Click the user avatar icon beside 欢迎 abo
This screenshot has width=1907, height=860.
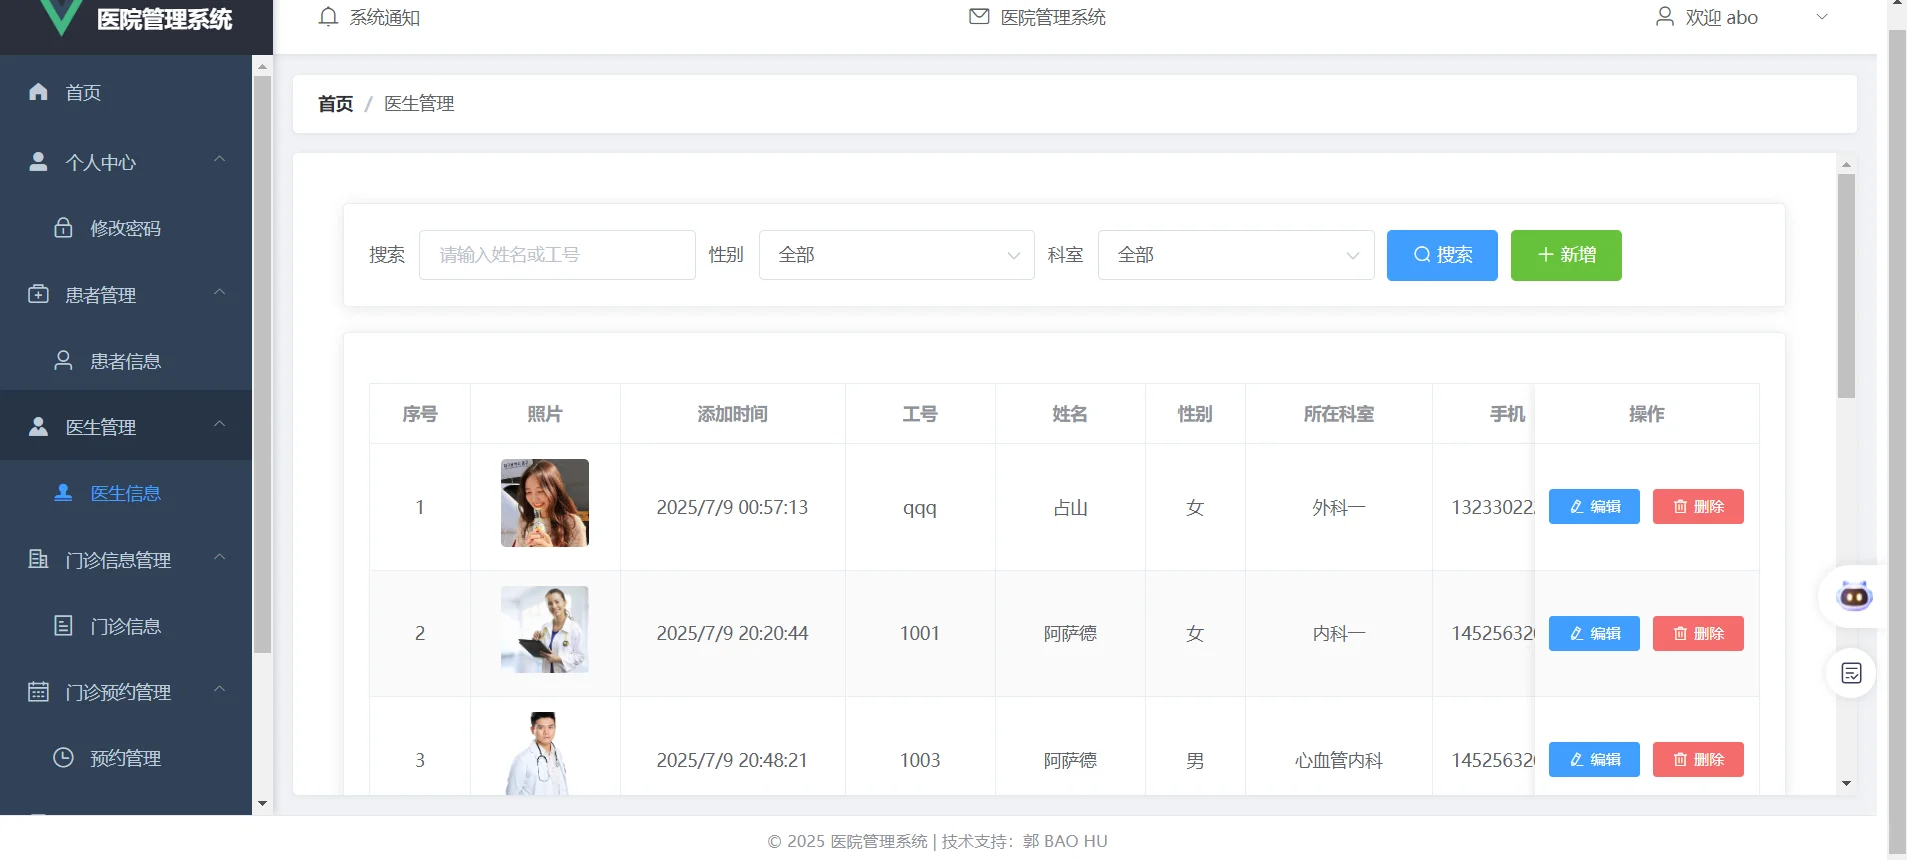[x=1665, y=17]
